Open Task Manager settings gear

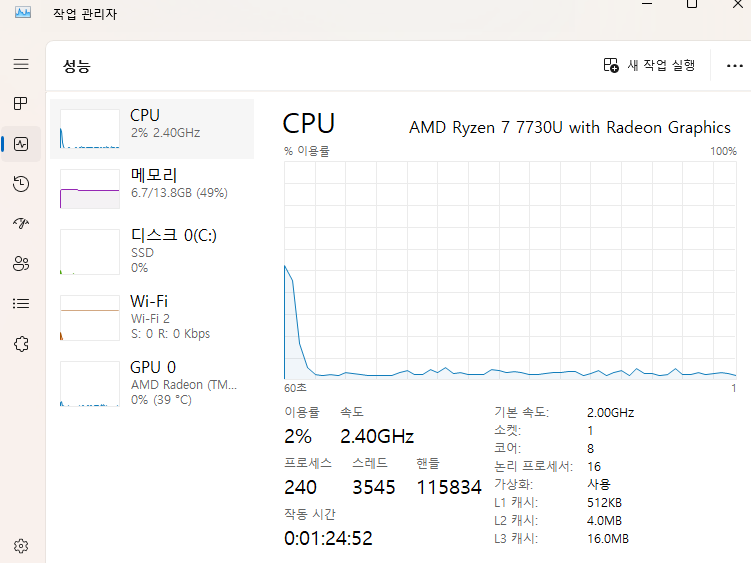(21, 546)
